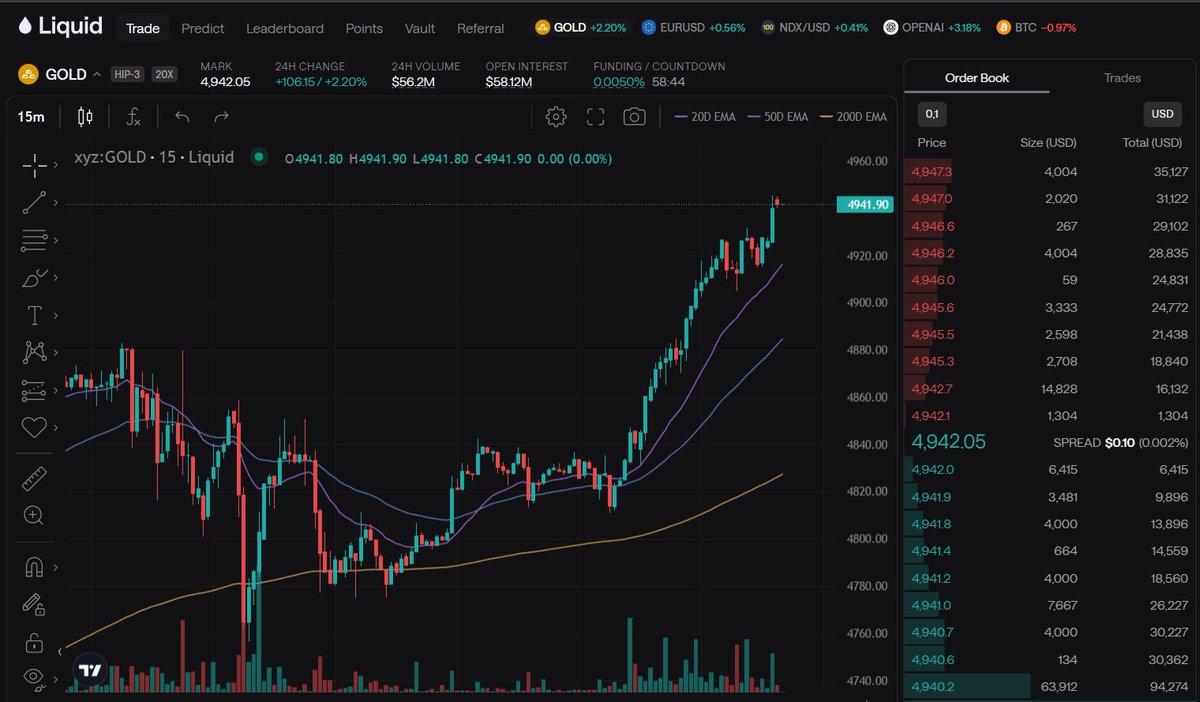Click the 4941.90 current price label
1200x702 pixels.
point(864,205)
